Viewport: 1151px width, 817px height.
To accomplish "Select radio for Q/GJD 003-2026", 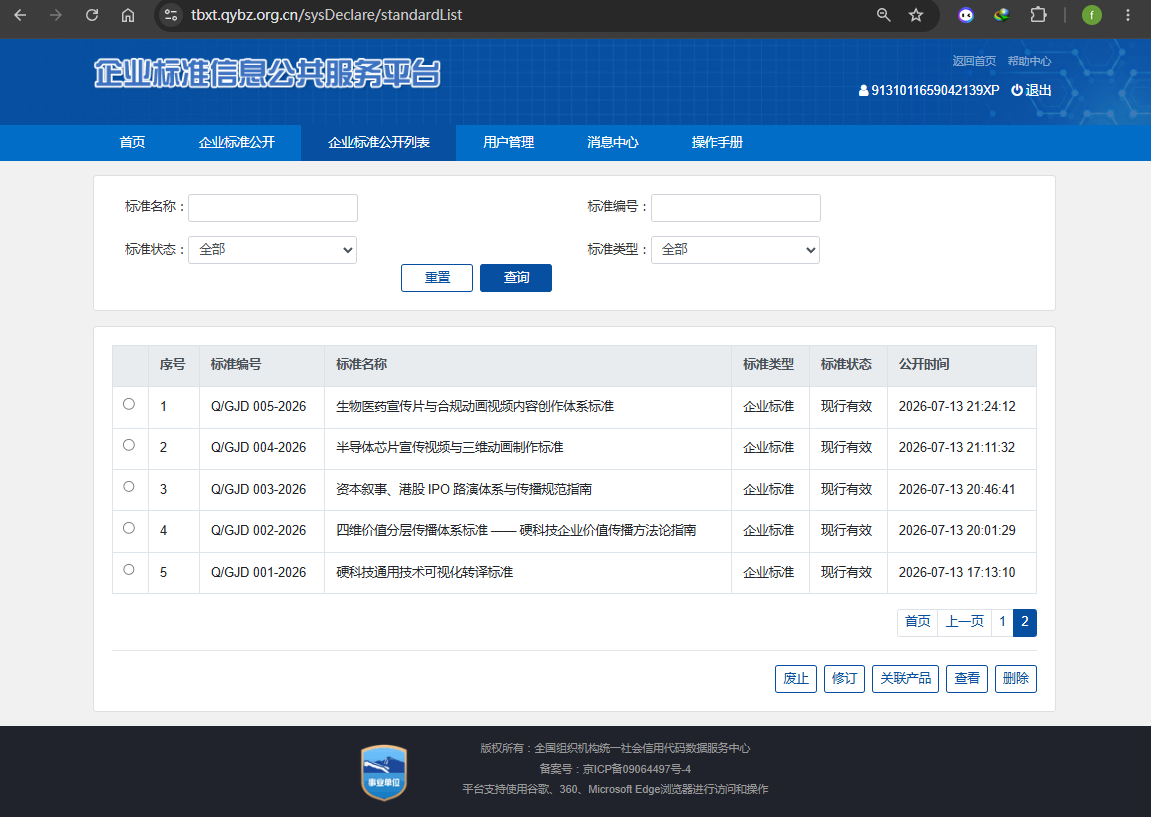I will [129, 487].
